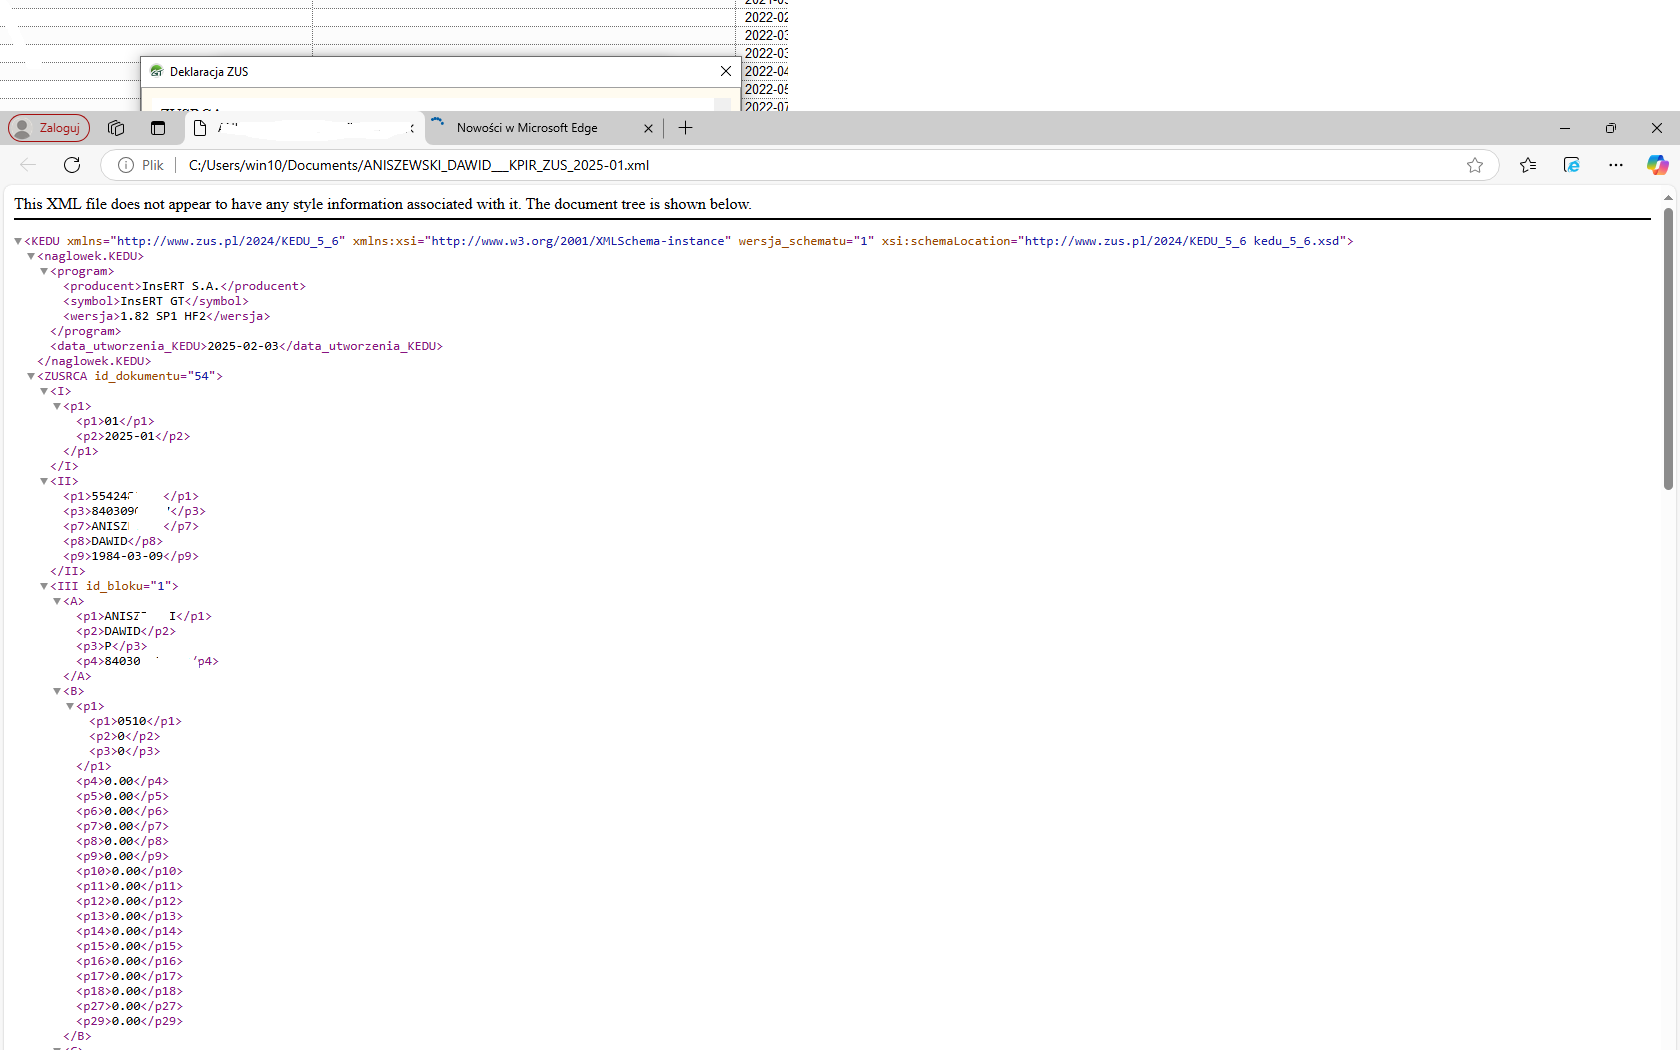
Task: Open the Favorites list icon
Action: (1527, 165)
